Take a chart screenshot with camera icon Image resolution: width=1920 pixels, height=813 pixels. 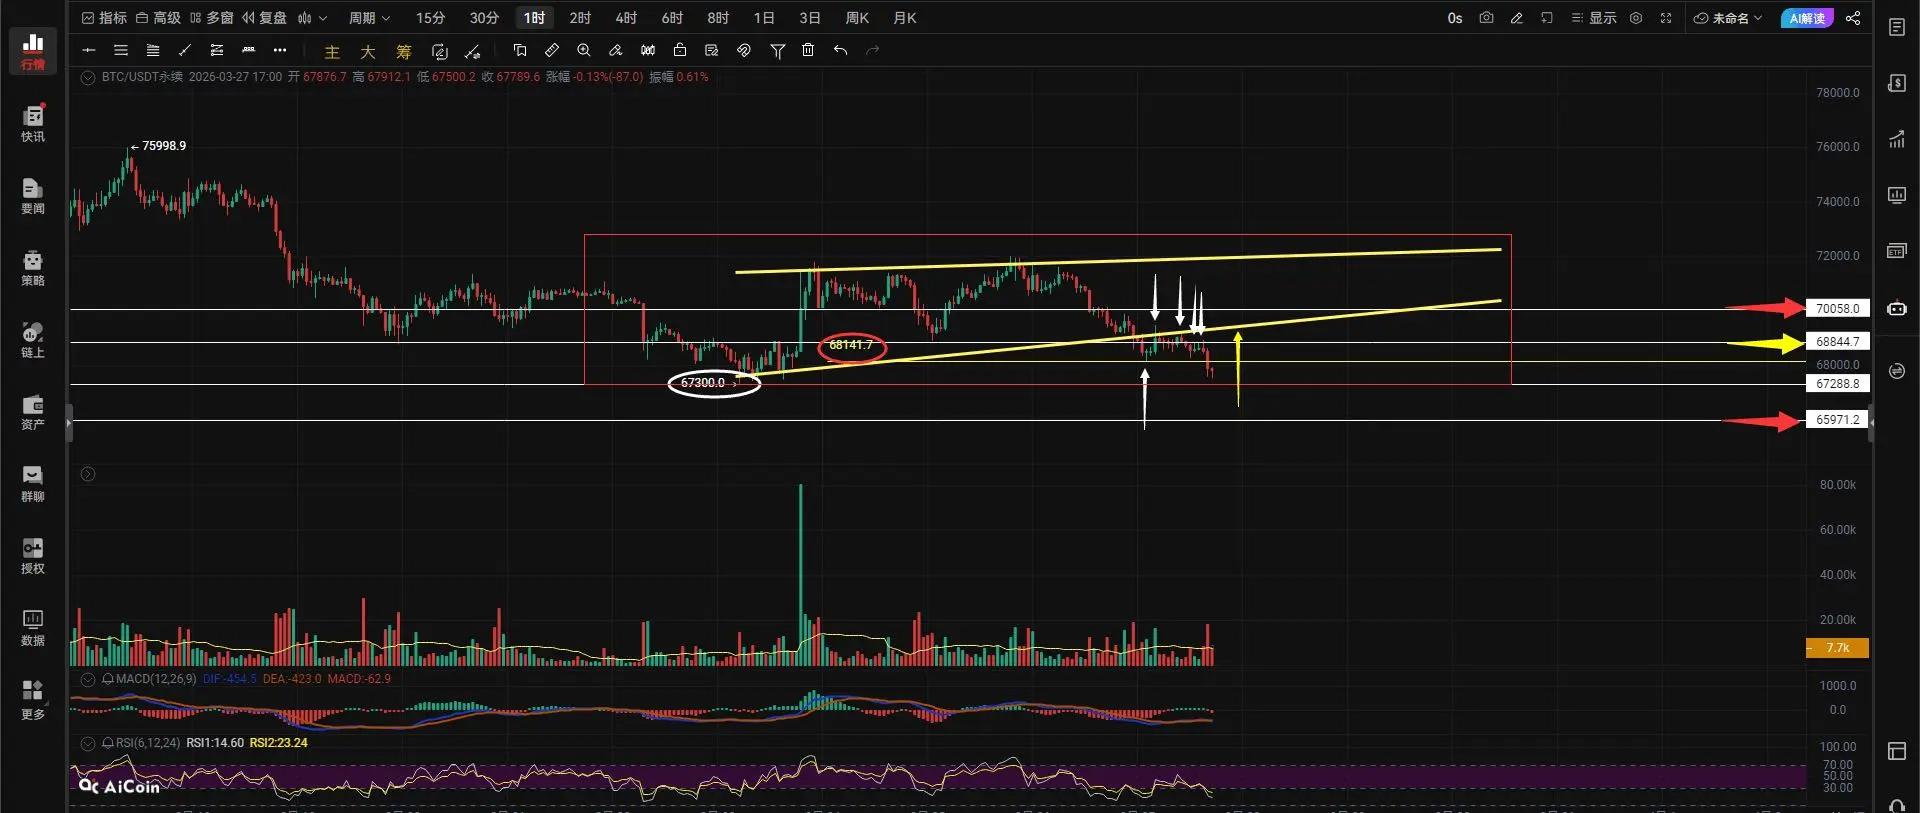(x=1486, y=18)
